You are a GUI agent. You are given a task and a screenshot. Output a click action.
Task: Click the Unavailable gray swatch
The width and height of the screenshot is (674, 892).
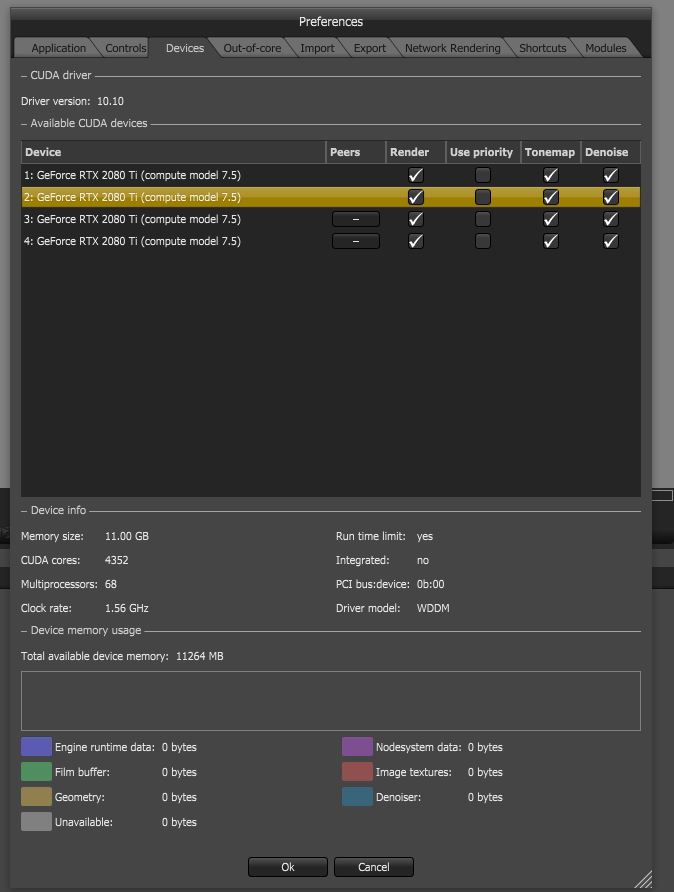(x=36, y=822)
